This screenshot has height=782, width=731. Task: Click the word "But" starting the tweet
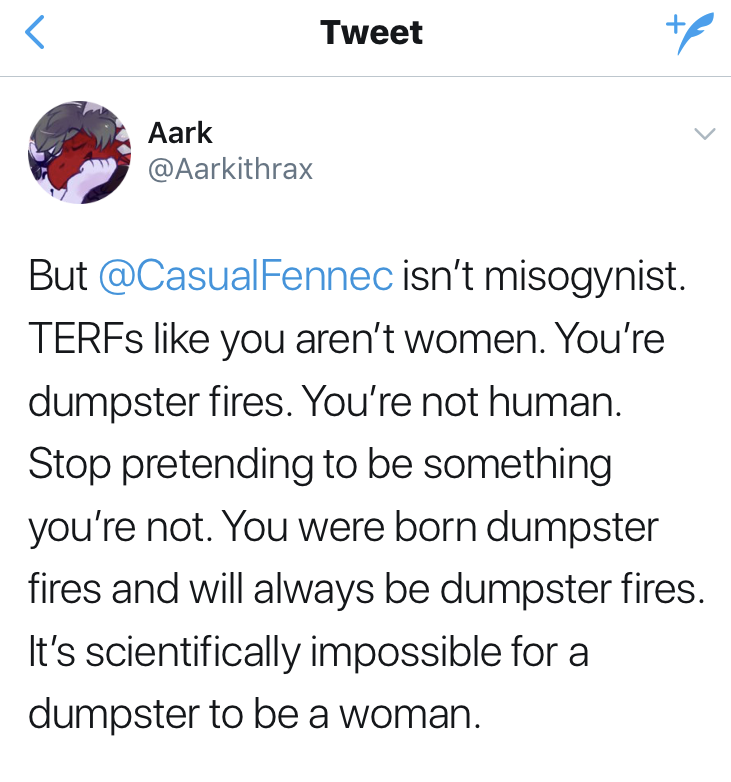58,277
